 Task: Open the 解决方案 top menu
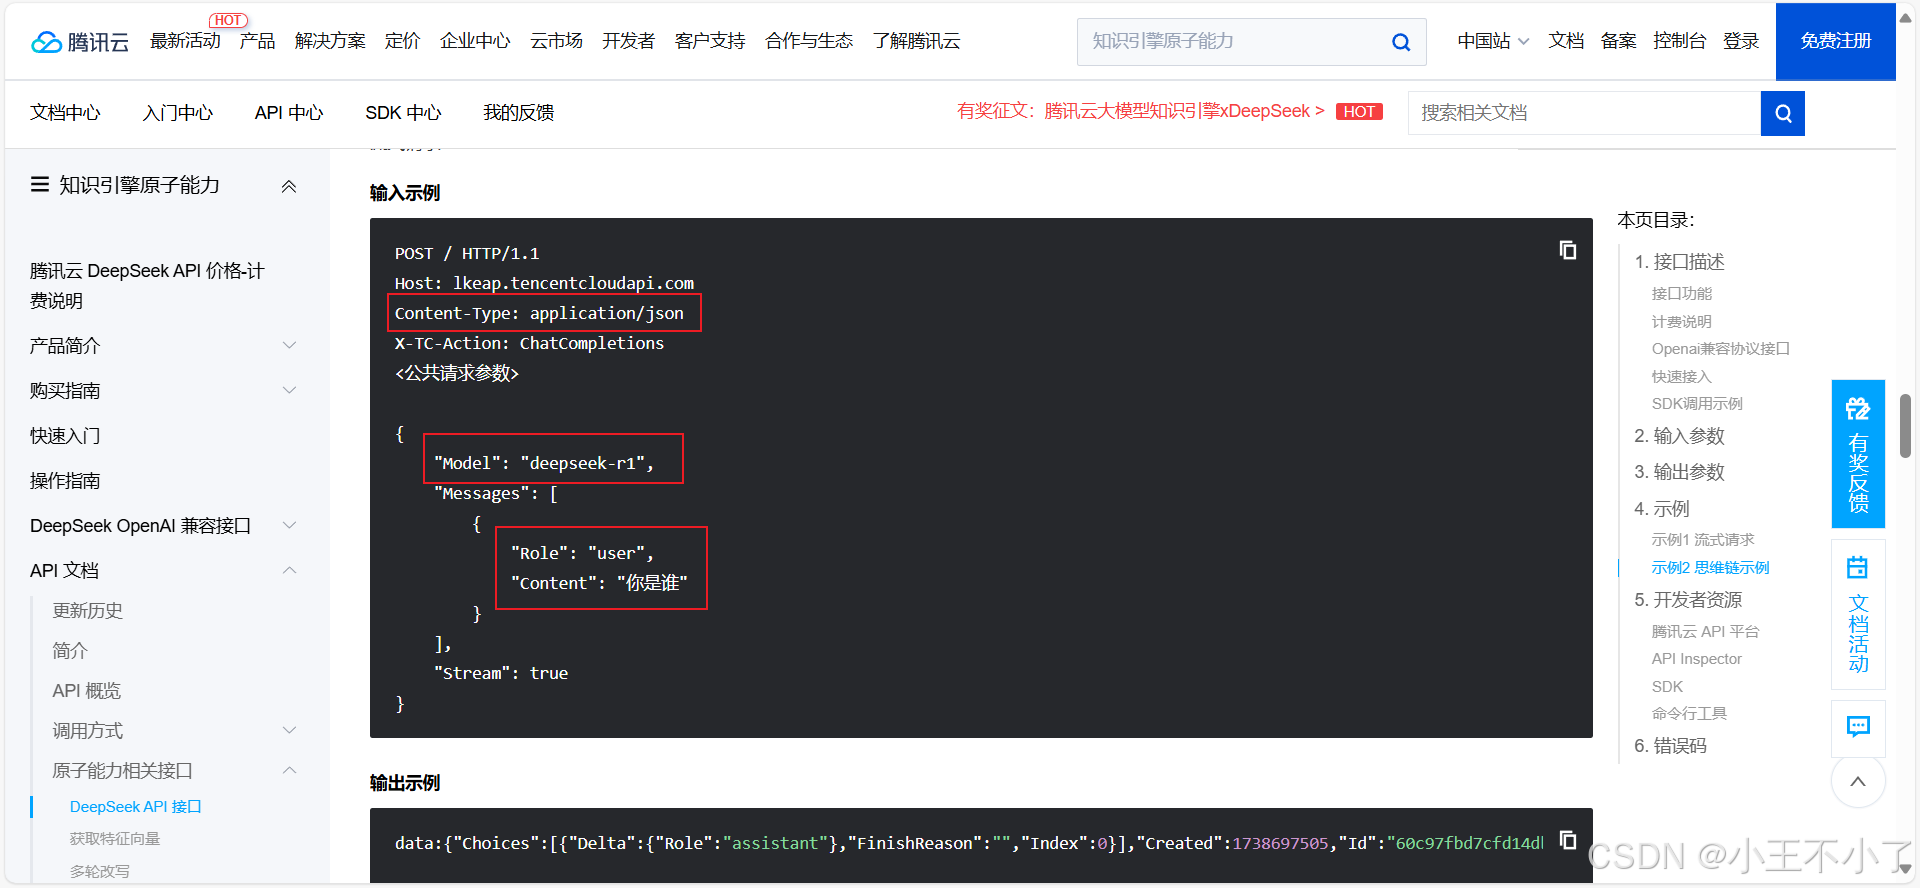click(330, 41)
